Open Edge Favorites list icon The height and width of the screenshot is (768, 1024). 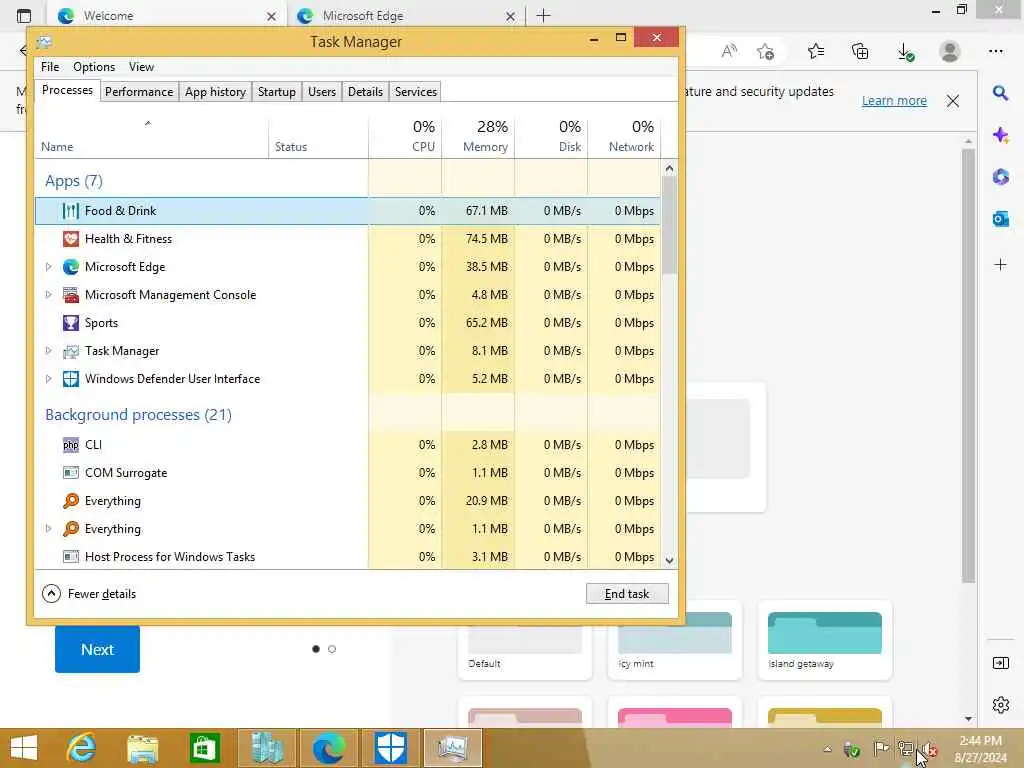coord(816,51)
